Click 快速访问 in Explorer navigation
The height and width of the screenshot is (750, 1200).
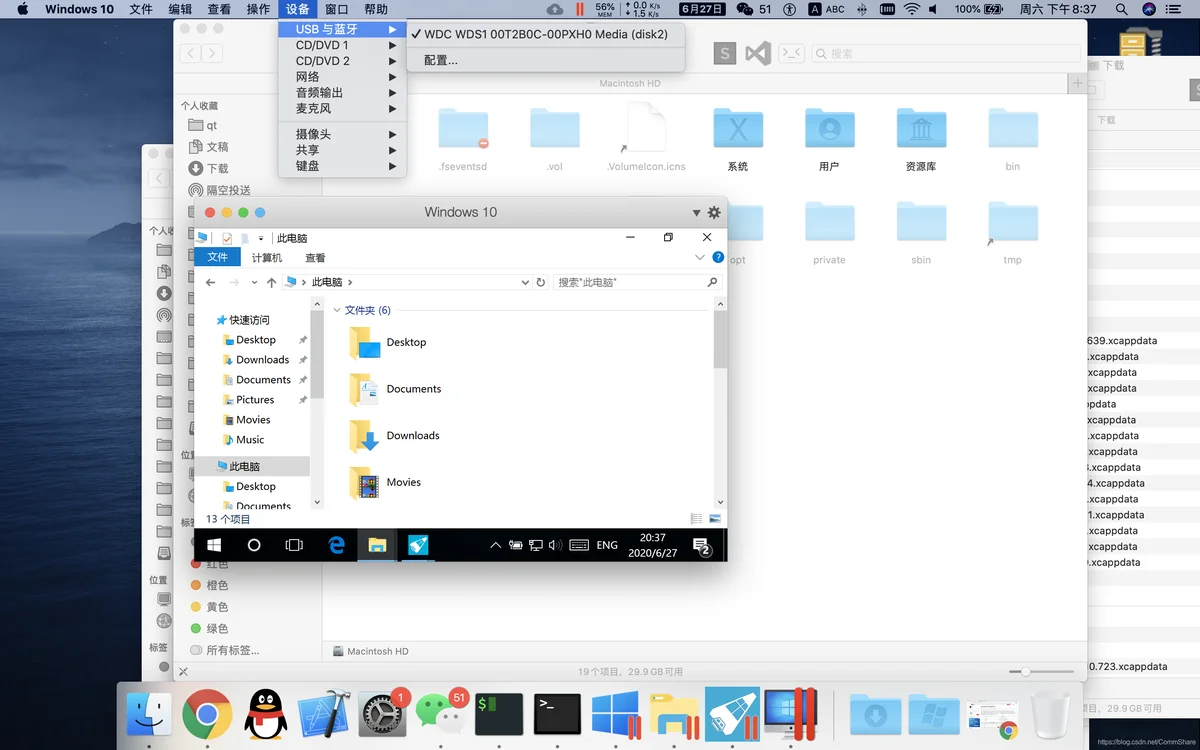click(250, 320)
